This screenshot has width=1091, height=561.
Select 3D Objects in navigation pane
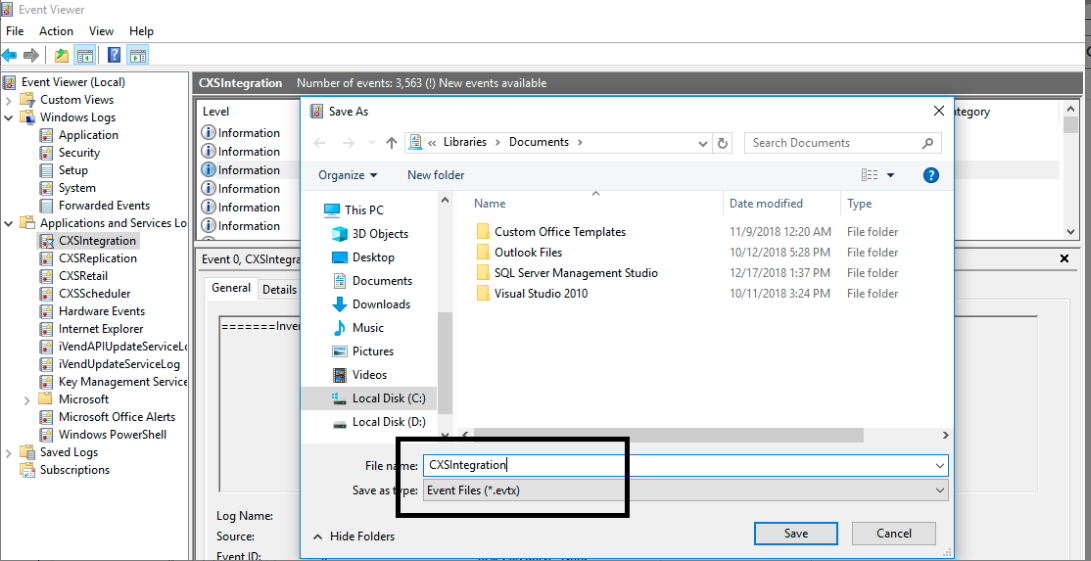coord(370,234)
